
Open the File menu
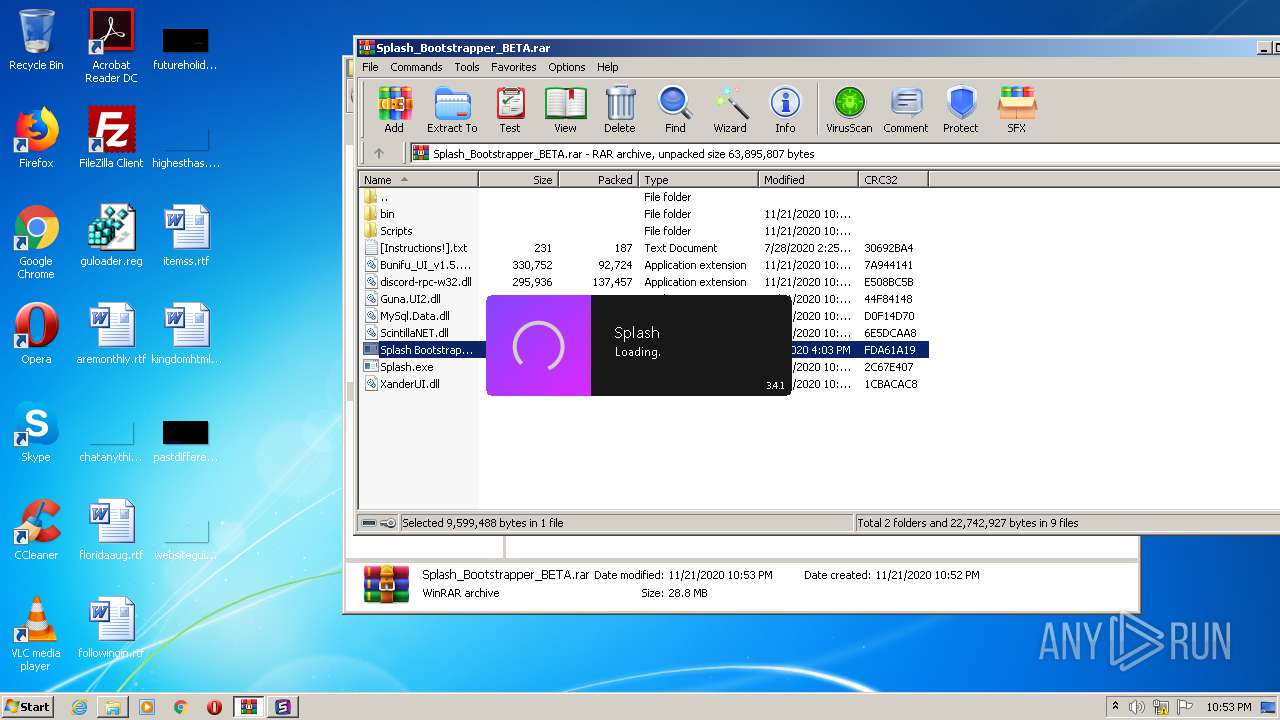[370, 67]
